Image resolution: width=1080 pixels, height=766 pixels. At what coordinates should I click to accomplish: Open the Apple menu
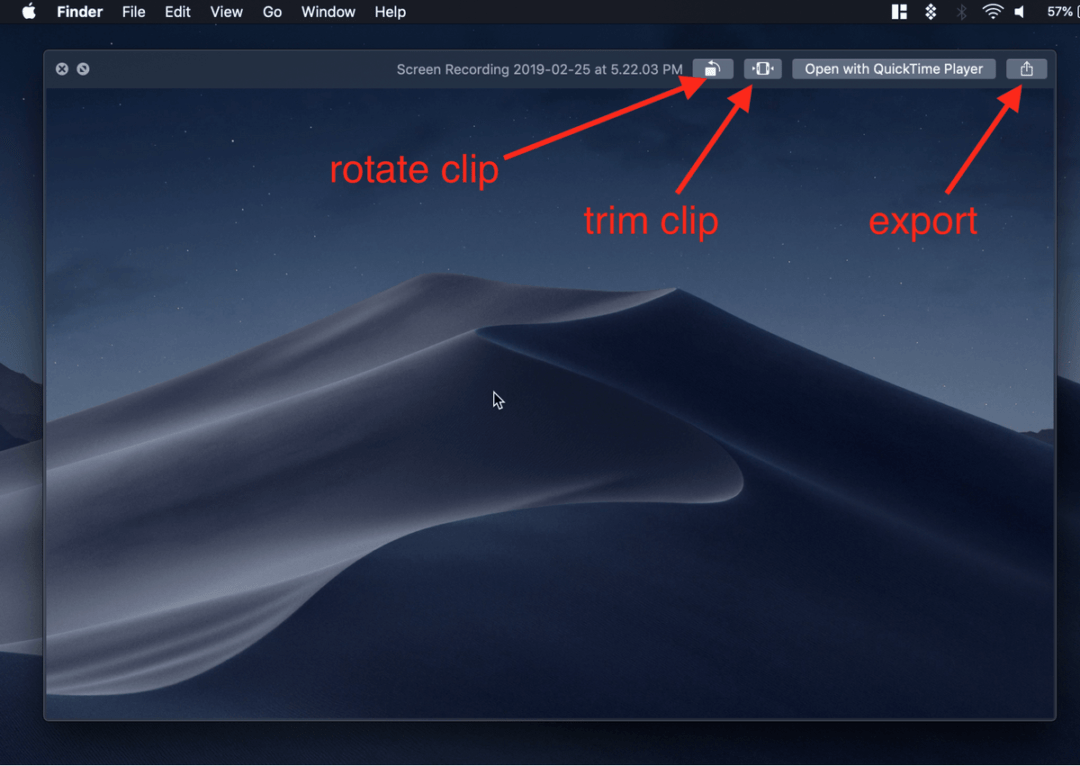[x=27, y=12]
